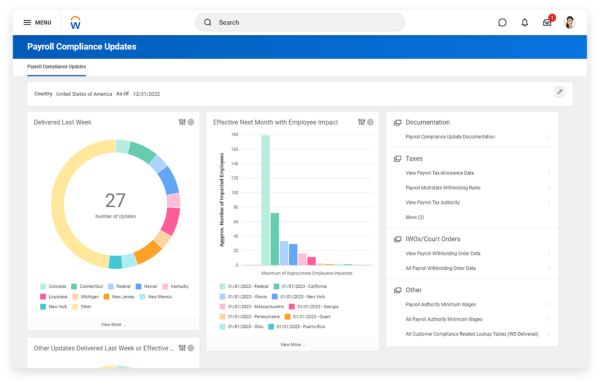Click chevron beside All Payroll Withholding Order Data
Screen dimensions: 600x385
549,268
